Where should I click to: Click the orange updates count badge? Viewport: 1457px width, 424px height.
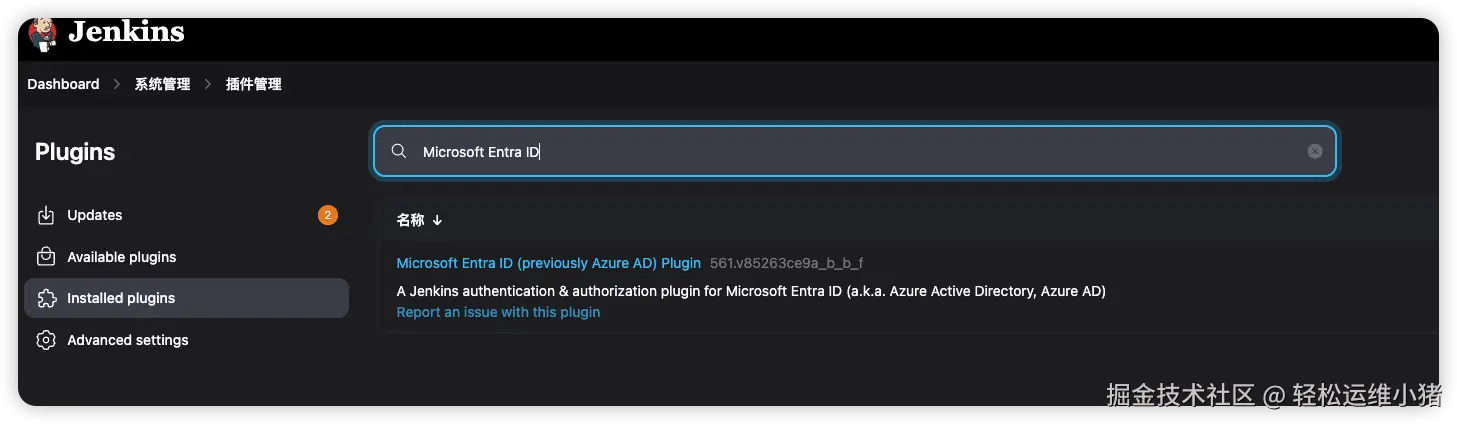click(x=327, y=215)
